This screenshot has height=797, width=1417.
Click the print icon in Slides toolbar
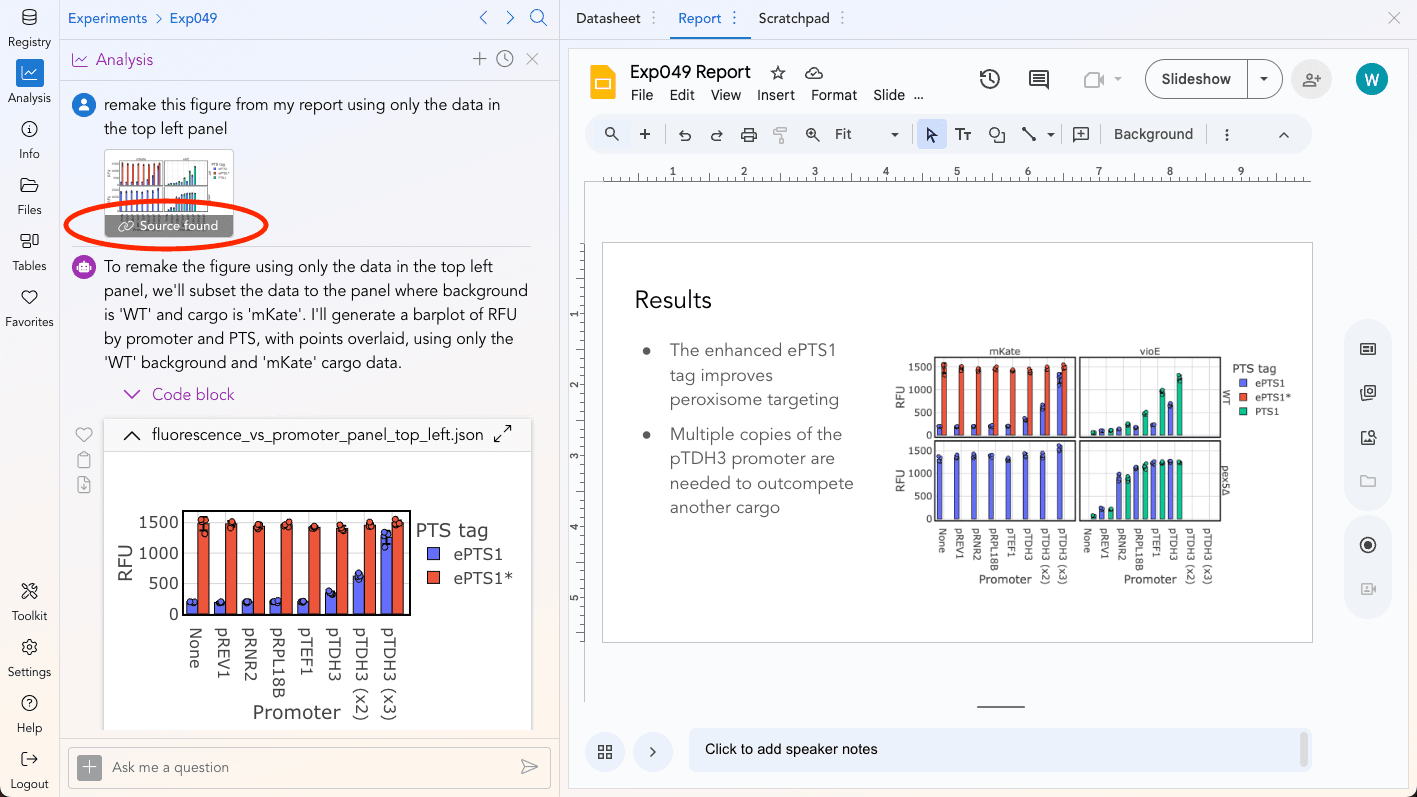[x=748, y=135]
